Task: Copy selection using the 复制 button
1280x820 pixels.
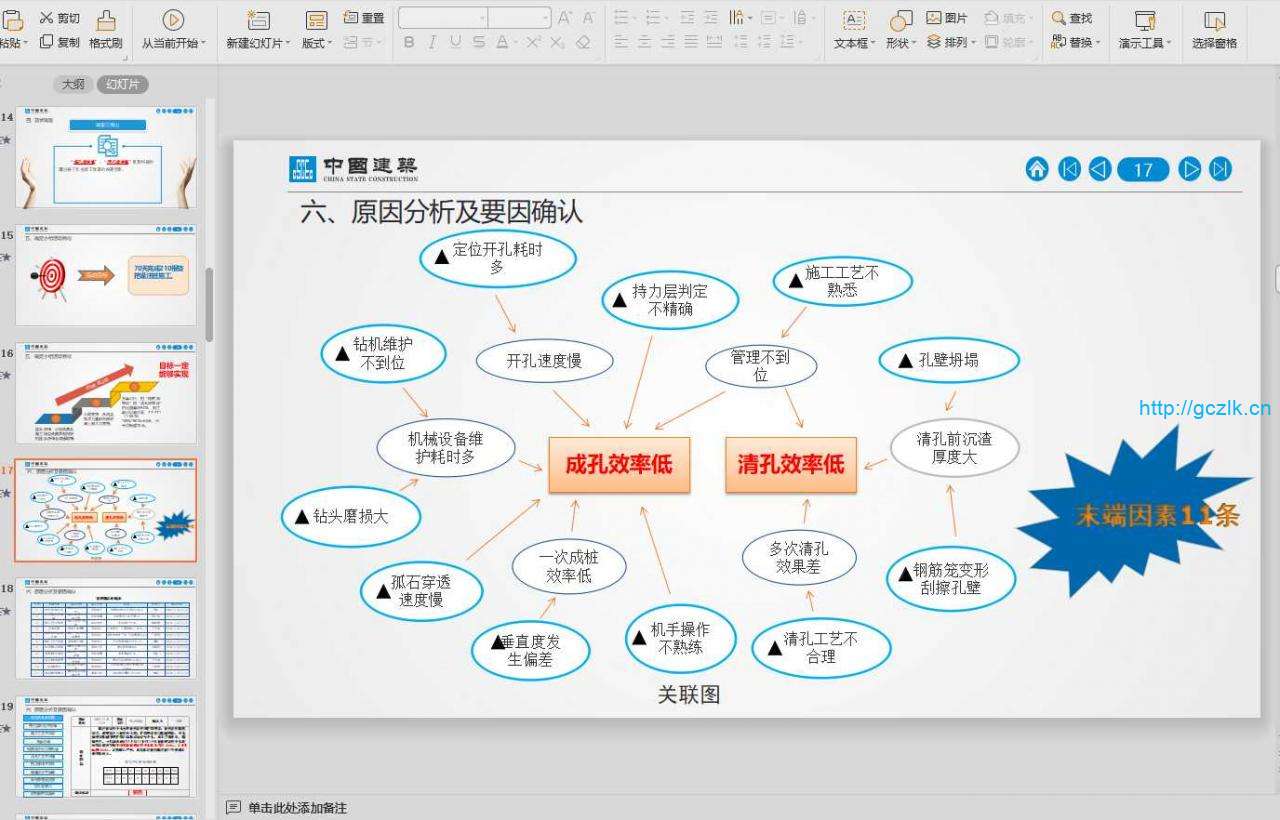Action: click(59, 42)
